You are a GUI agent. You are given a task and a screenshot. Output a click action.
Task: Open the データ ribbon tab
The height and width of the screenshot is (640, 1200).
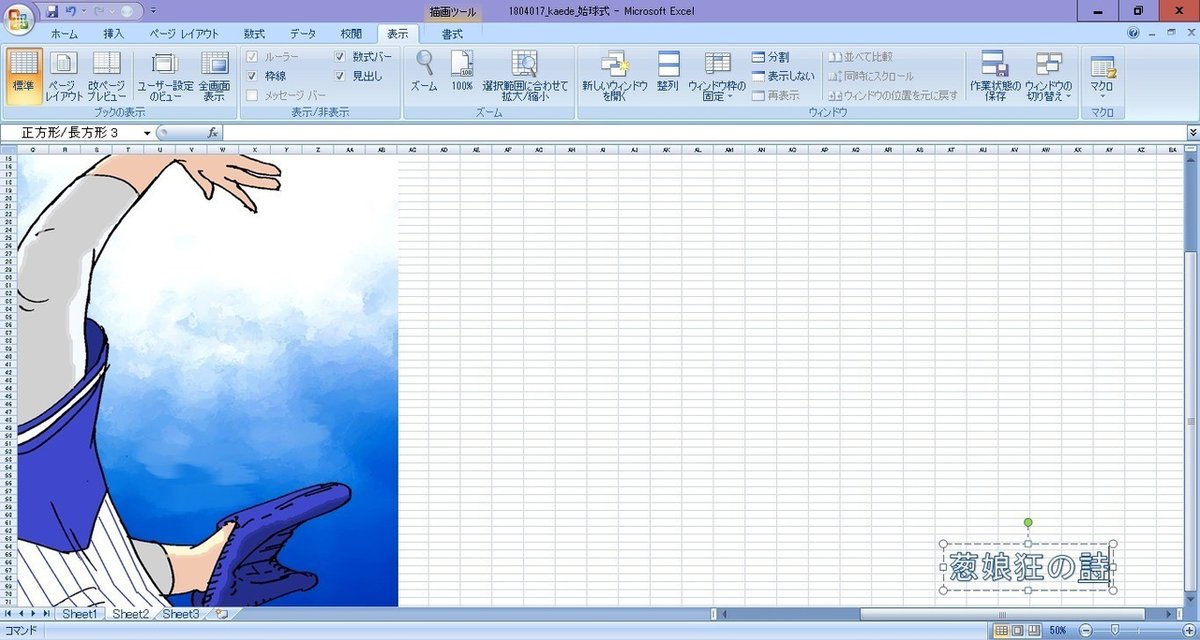pyautogui.click(x=303, y=34)
